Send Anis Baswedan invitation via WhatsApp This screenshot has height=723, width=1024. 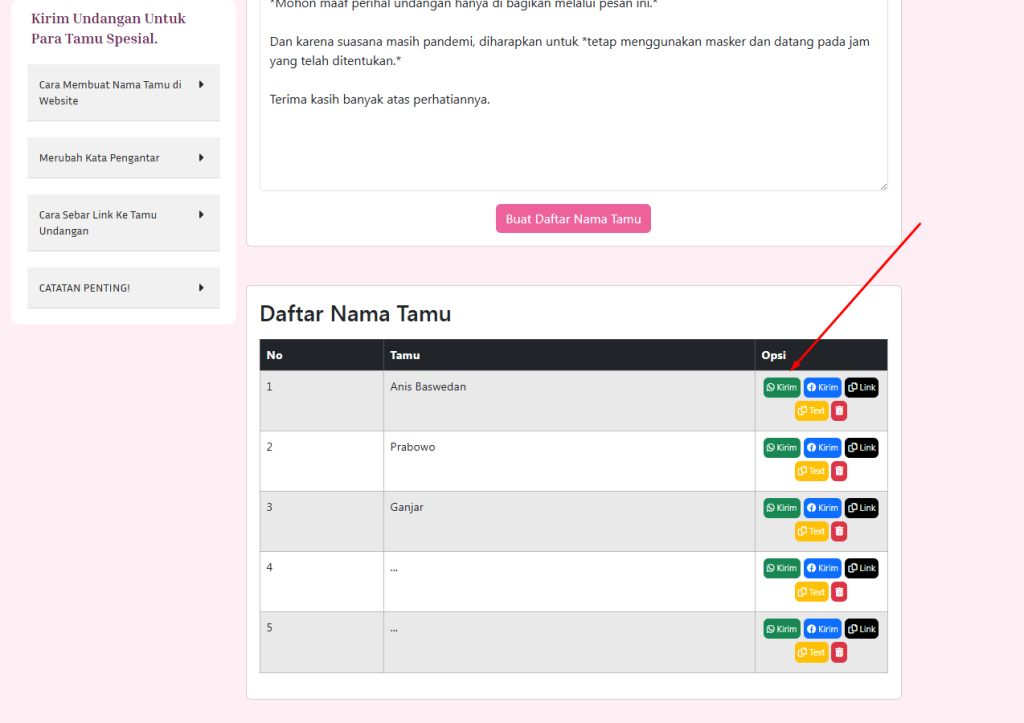coord(781,387)
